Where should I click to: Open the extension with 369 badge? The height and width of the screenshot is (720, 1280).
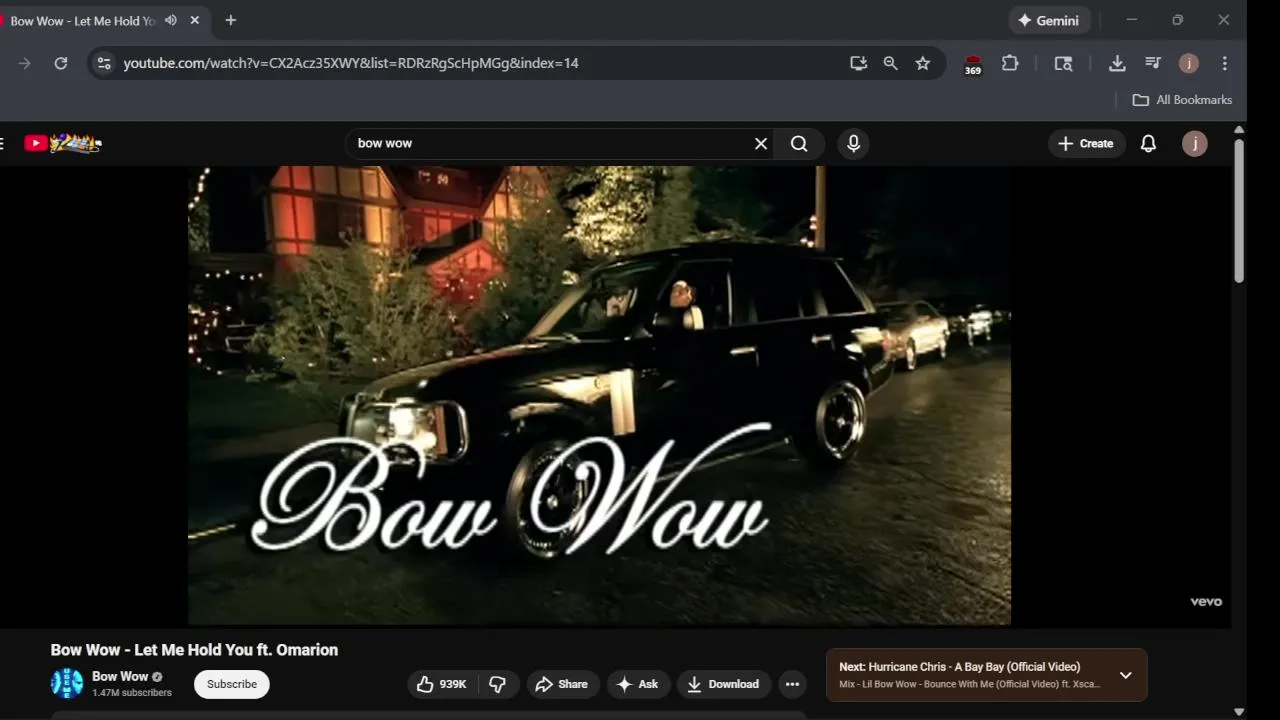click(x=973, y=64)
